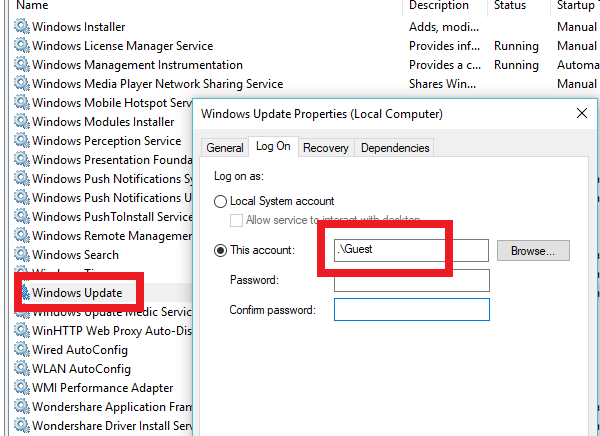Focus the Confirm password field

pos(412,309)
